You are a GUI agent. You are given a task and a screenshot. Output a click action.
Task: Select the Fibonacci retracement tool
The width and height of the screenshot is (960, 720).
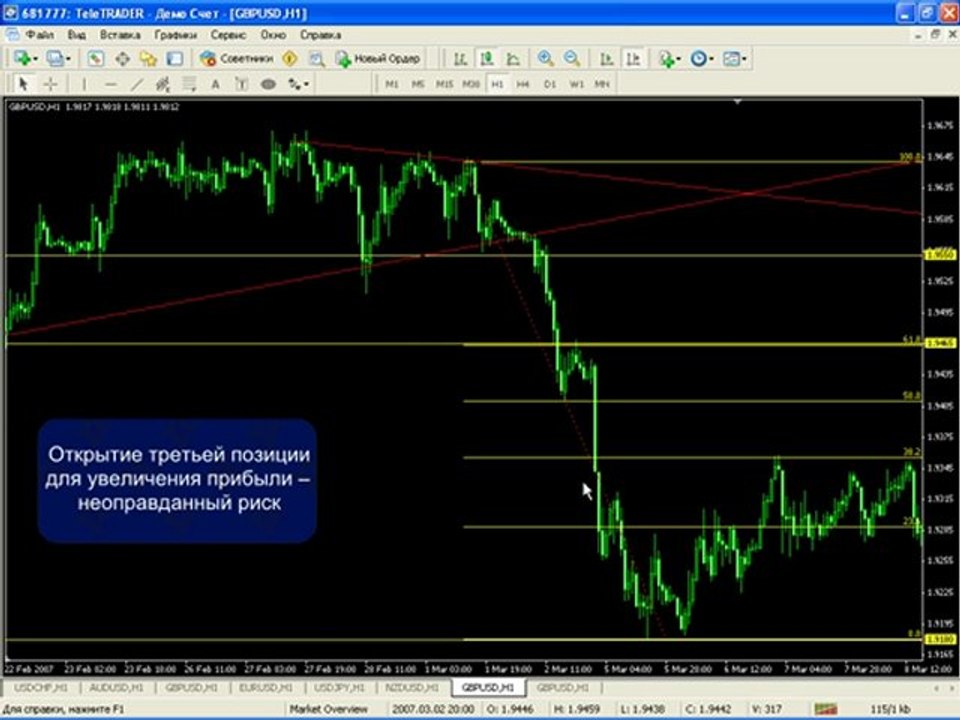189,84
